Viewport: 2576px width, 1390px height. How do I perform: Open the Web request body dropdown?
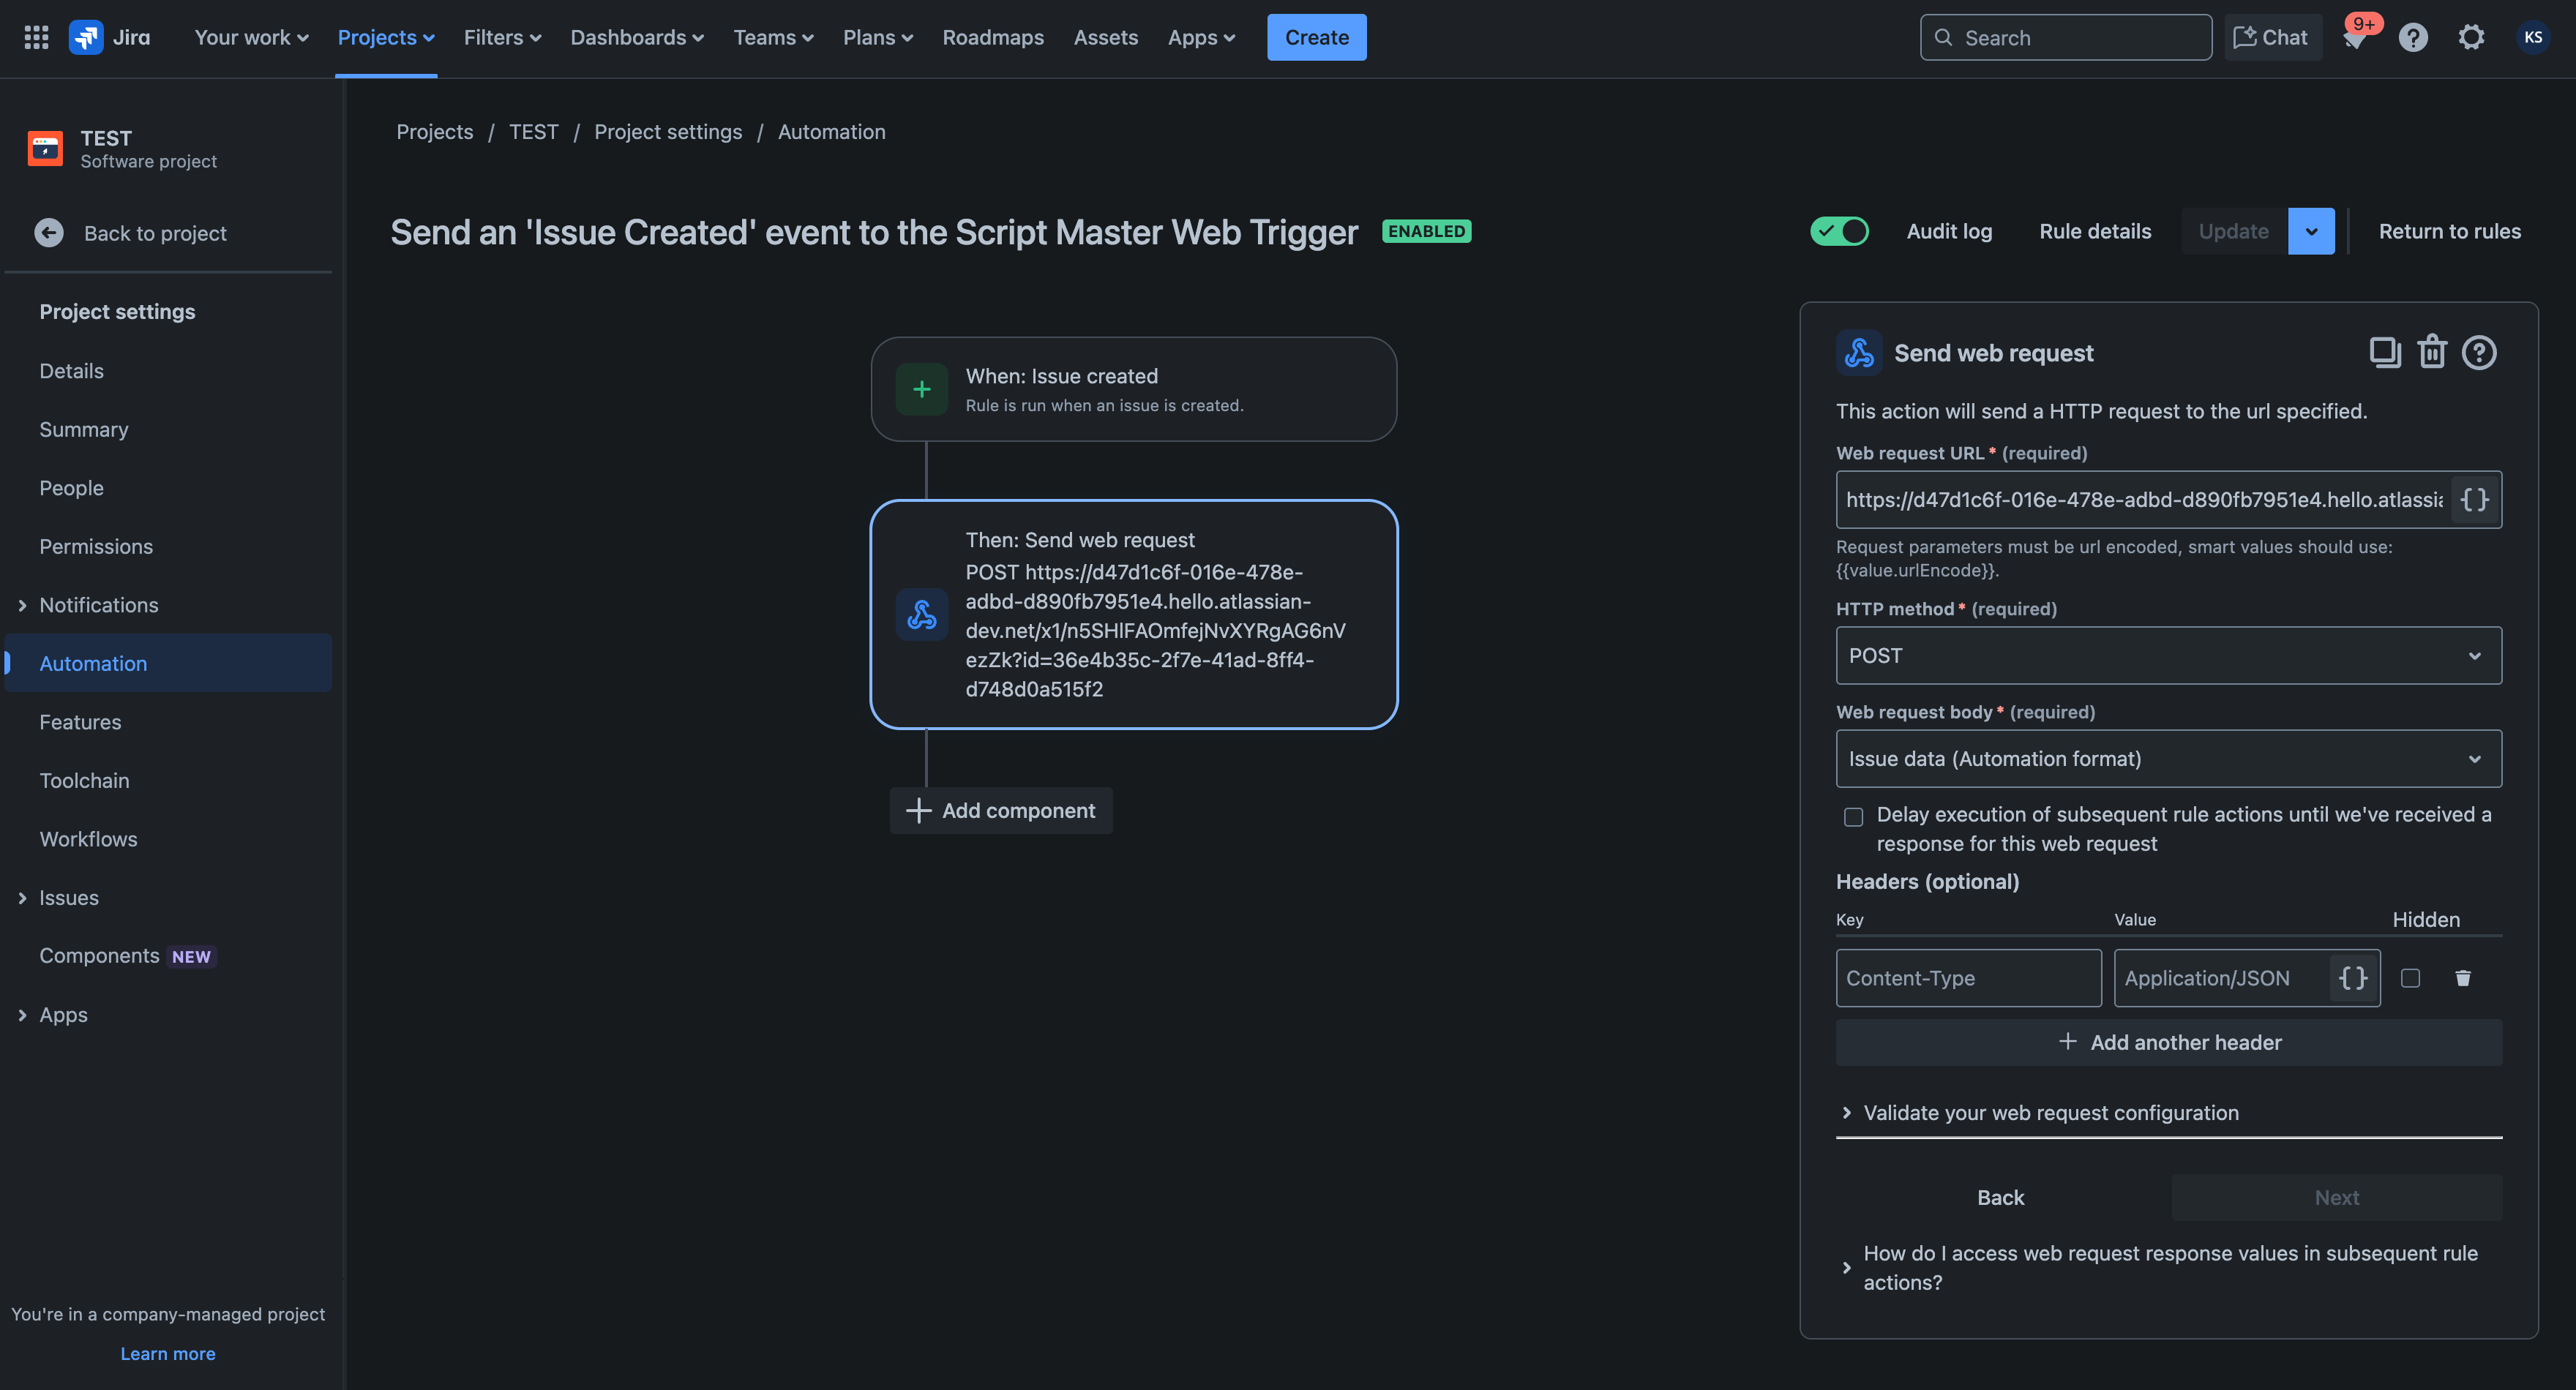tap(2168, 759)
